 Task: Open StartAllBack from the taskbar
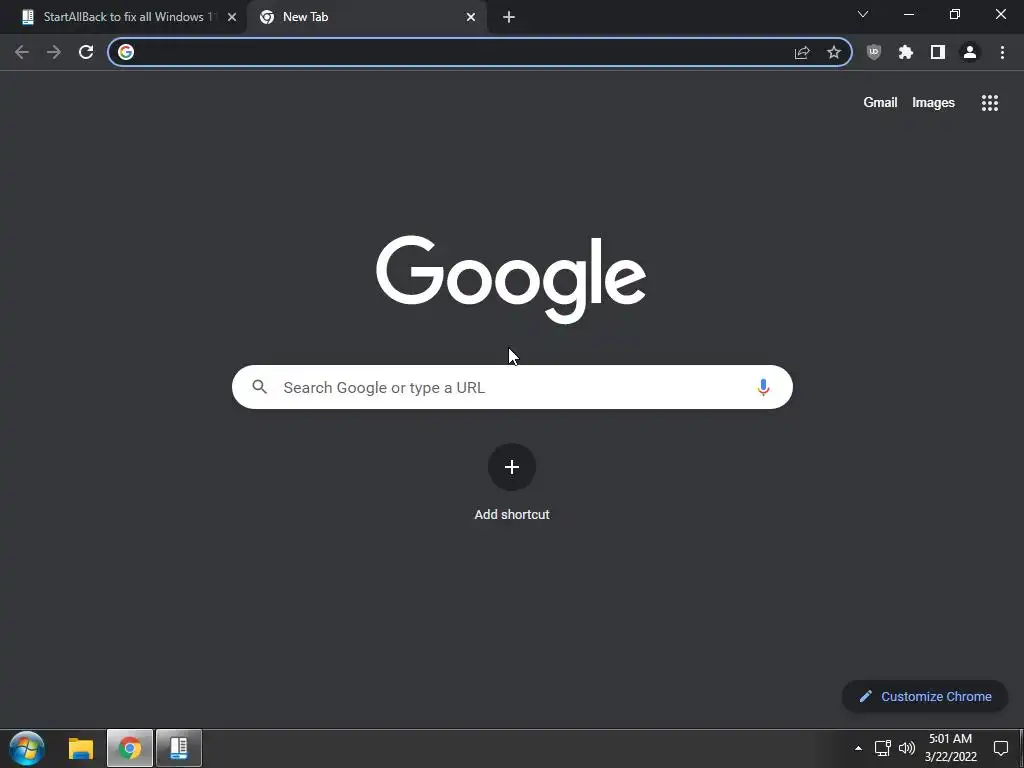179,748
